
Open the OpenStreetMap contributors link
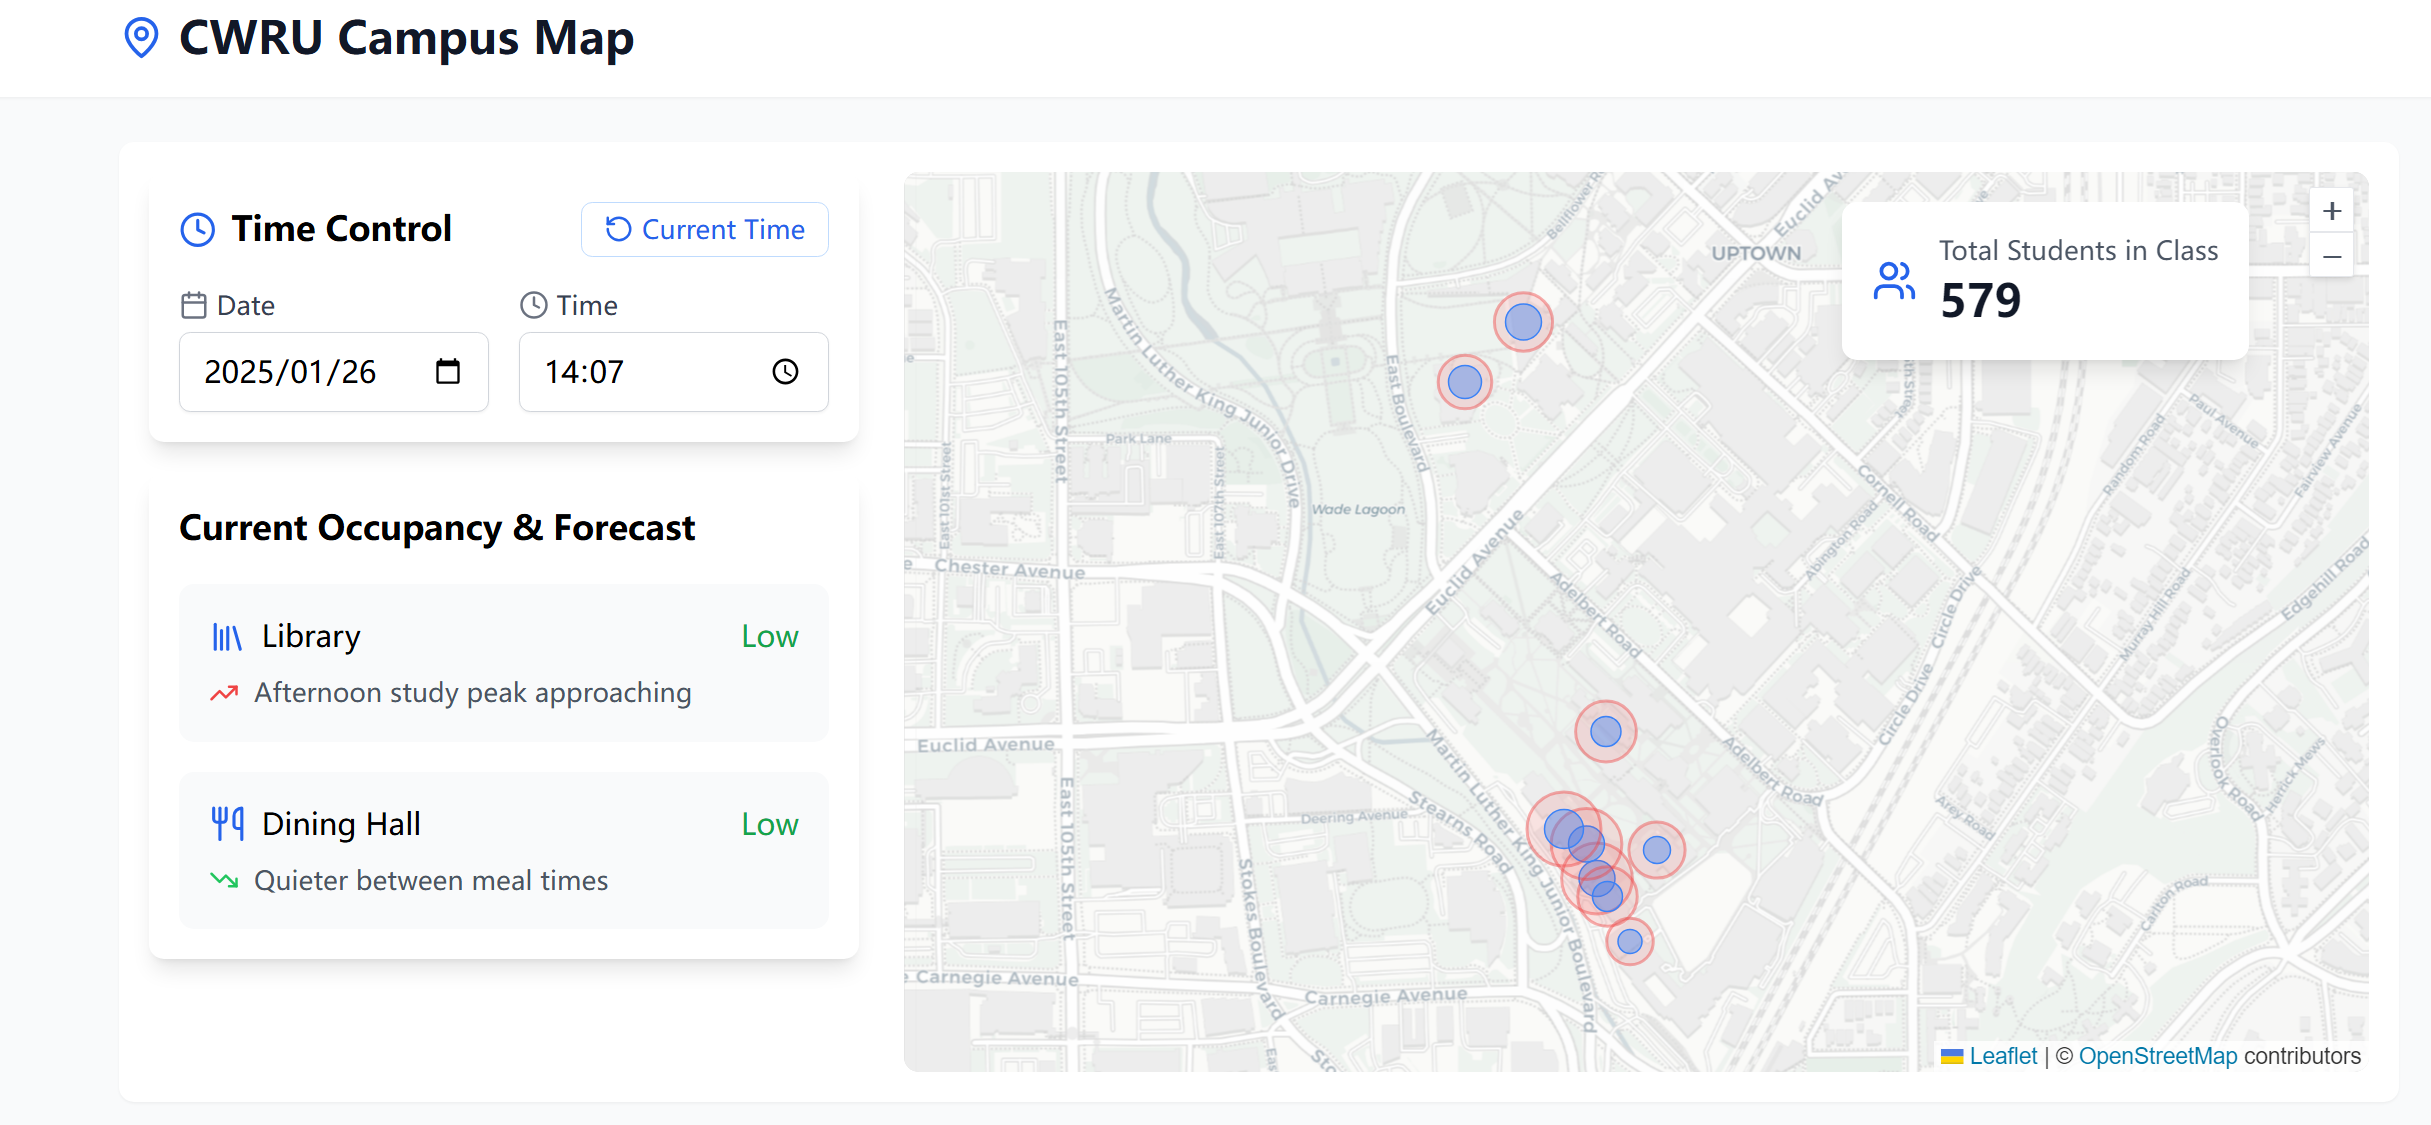(x=2159, y=1055)
